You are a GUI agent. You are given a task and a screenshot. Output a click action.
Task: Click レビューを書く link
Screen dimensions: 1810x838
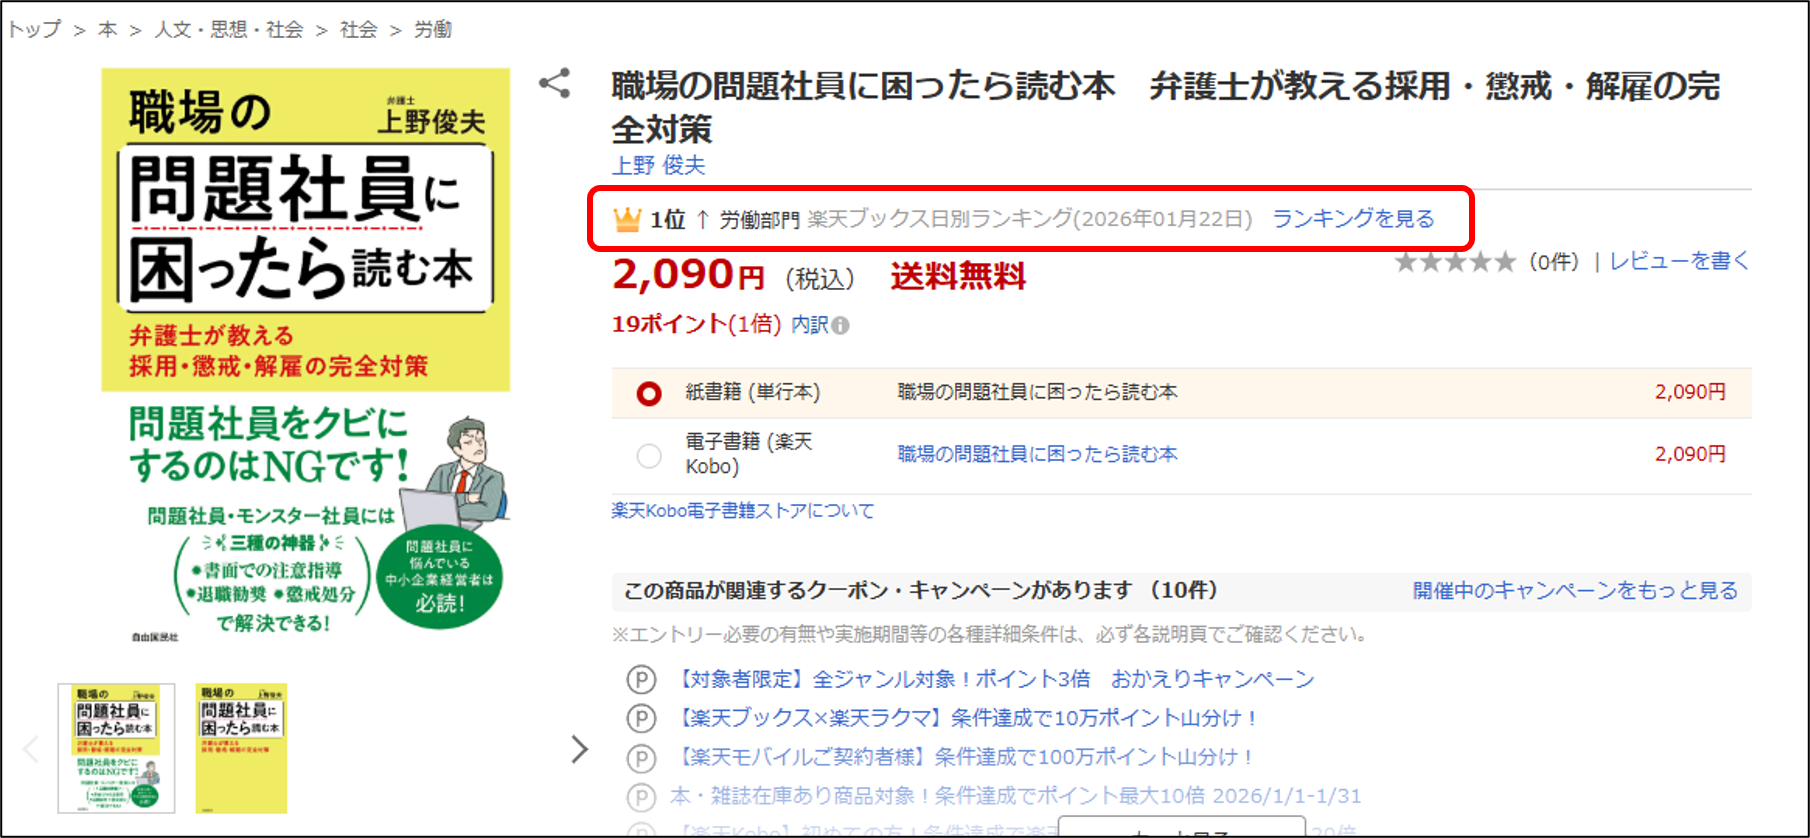click(1679, 261)
